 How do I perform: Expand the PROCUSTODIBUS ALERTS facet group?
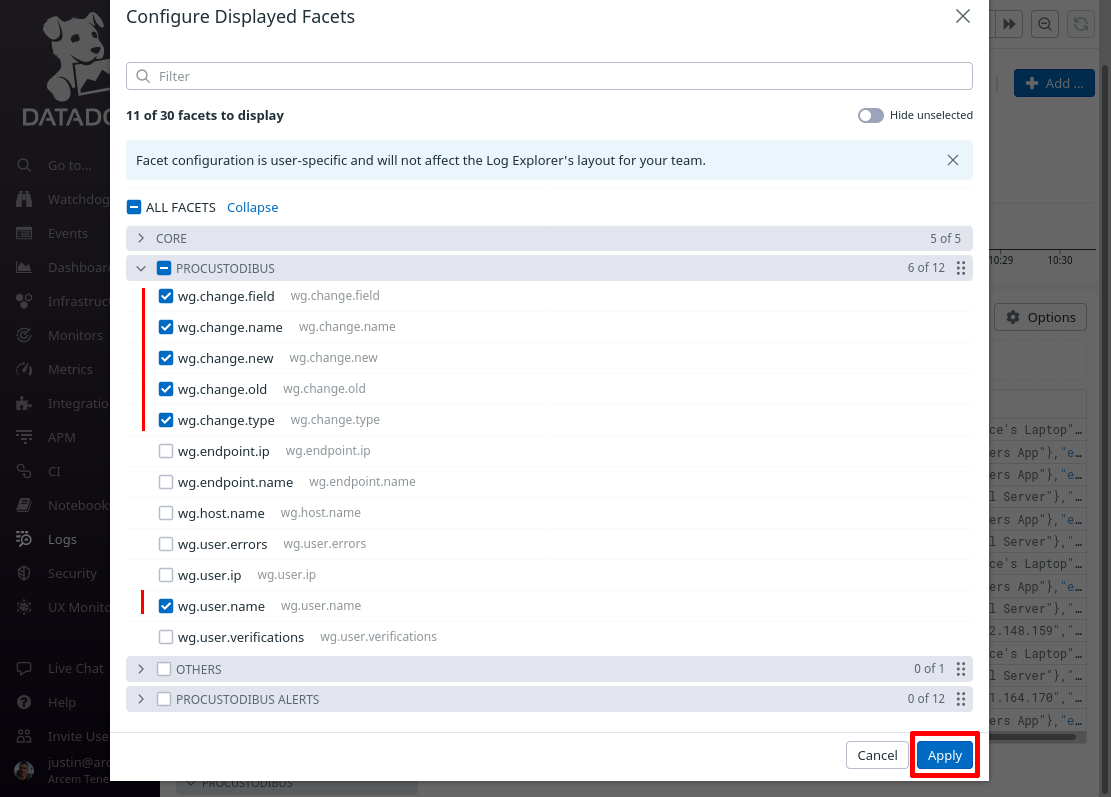click(x=141, y=699)
